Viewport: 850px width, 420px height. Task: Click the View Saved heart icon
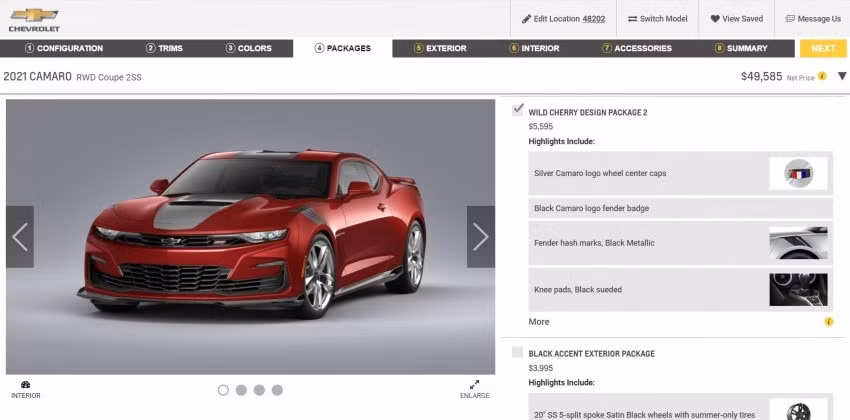click(x=715, y=19)
